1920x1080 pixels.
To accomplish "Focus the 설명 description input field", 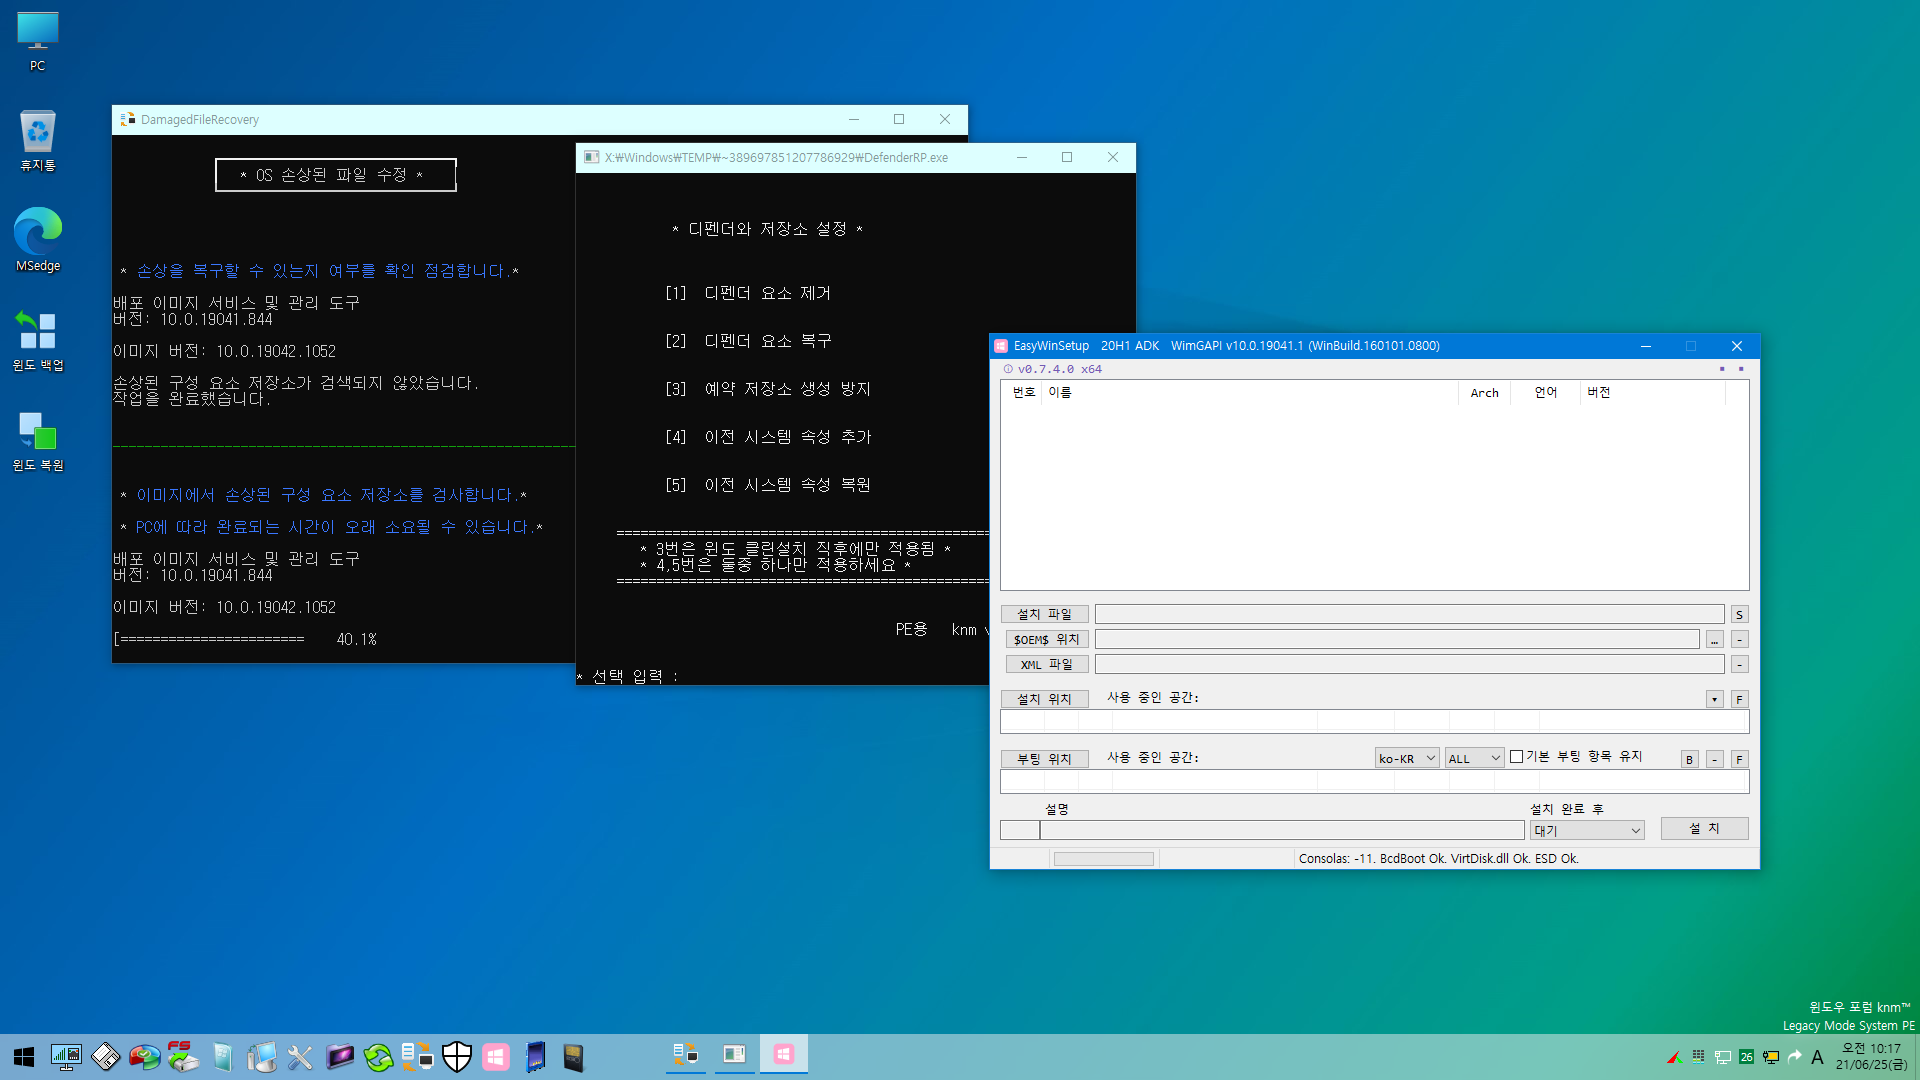I will [x=1282, y=830].
